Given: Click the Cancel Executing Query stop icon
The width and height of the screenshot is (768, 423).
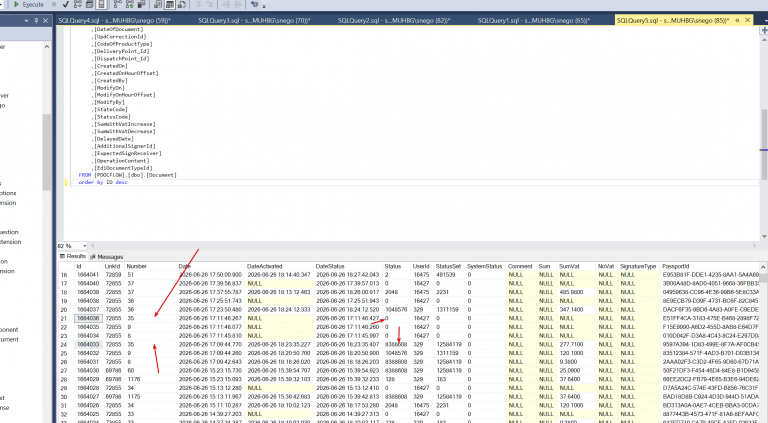Looking at the screenshot, I should 54,4.
